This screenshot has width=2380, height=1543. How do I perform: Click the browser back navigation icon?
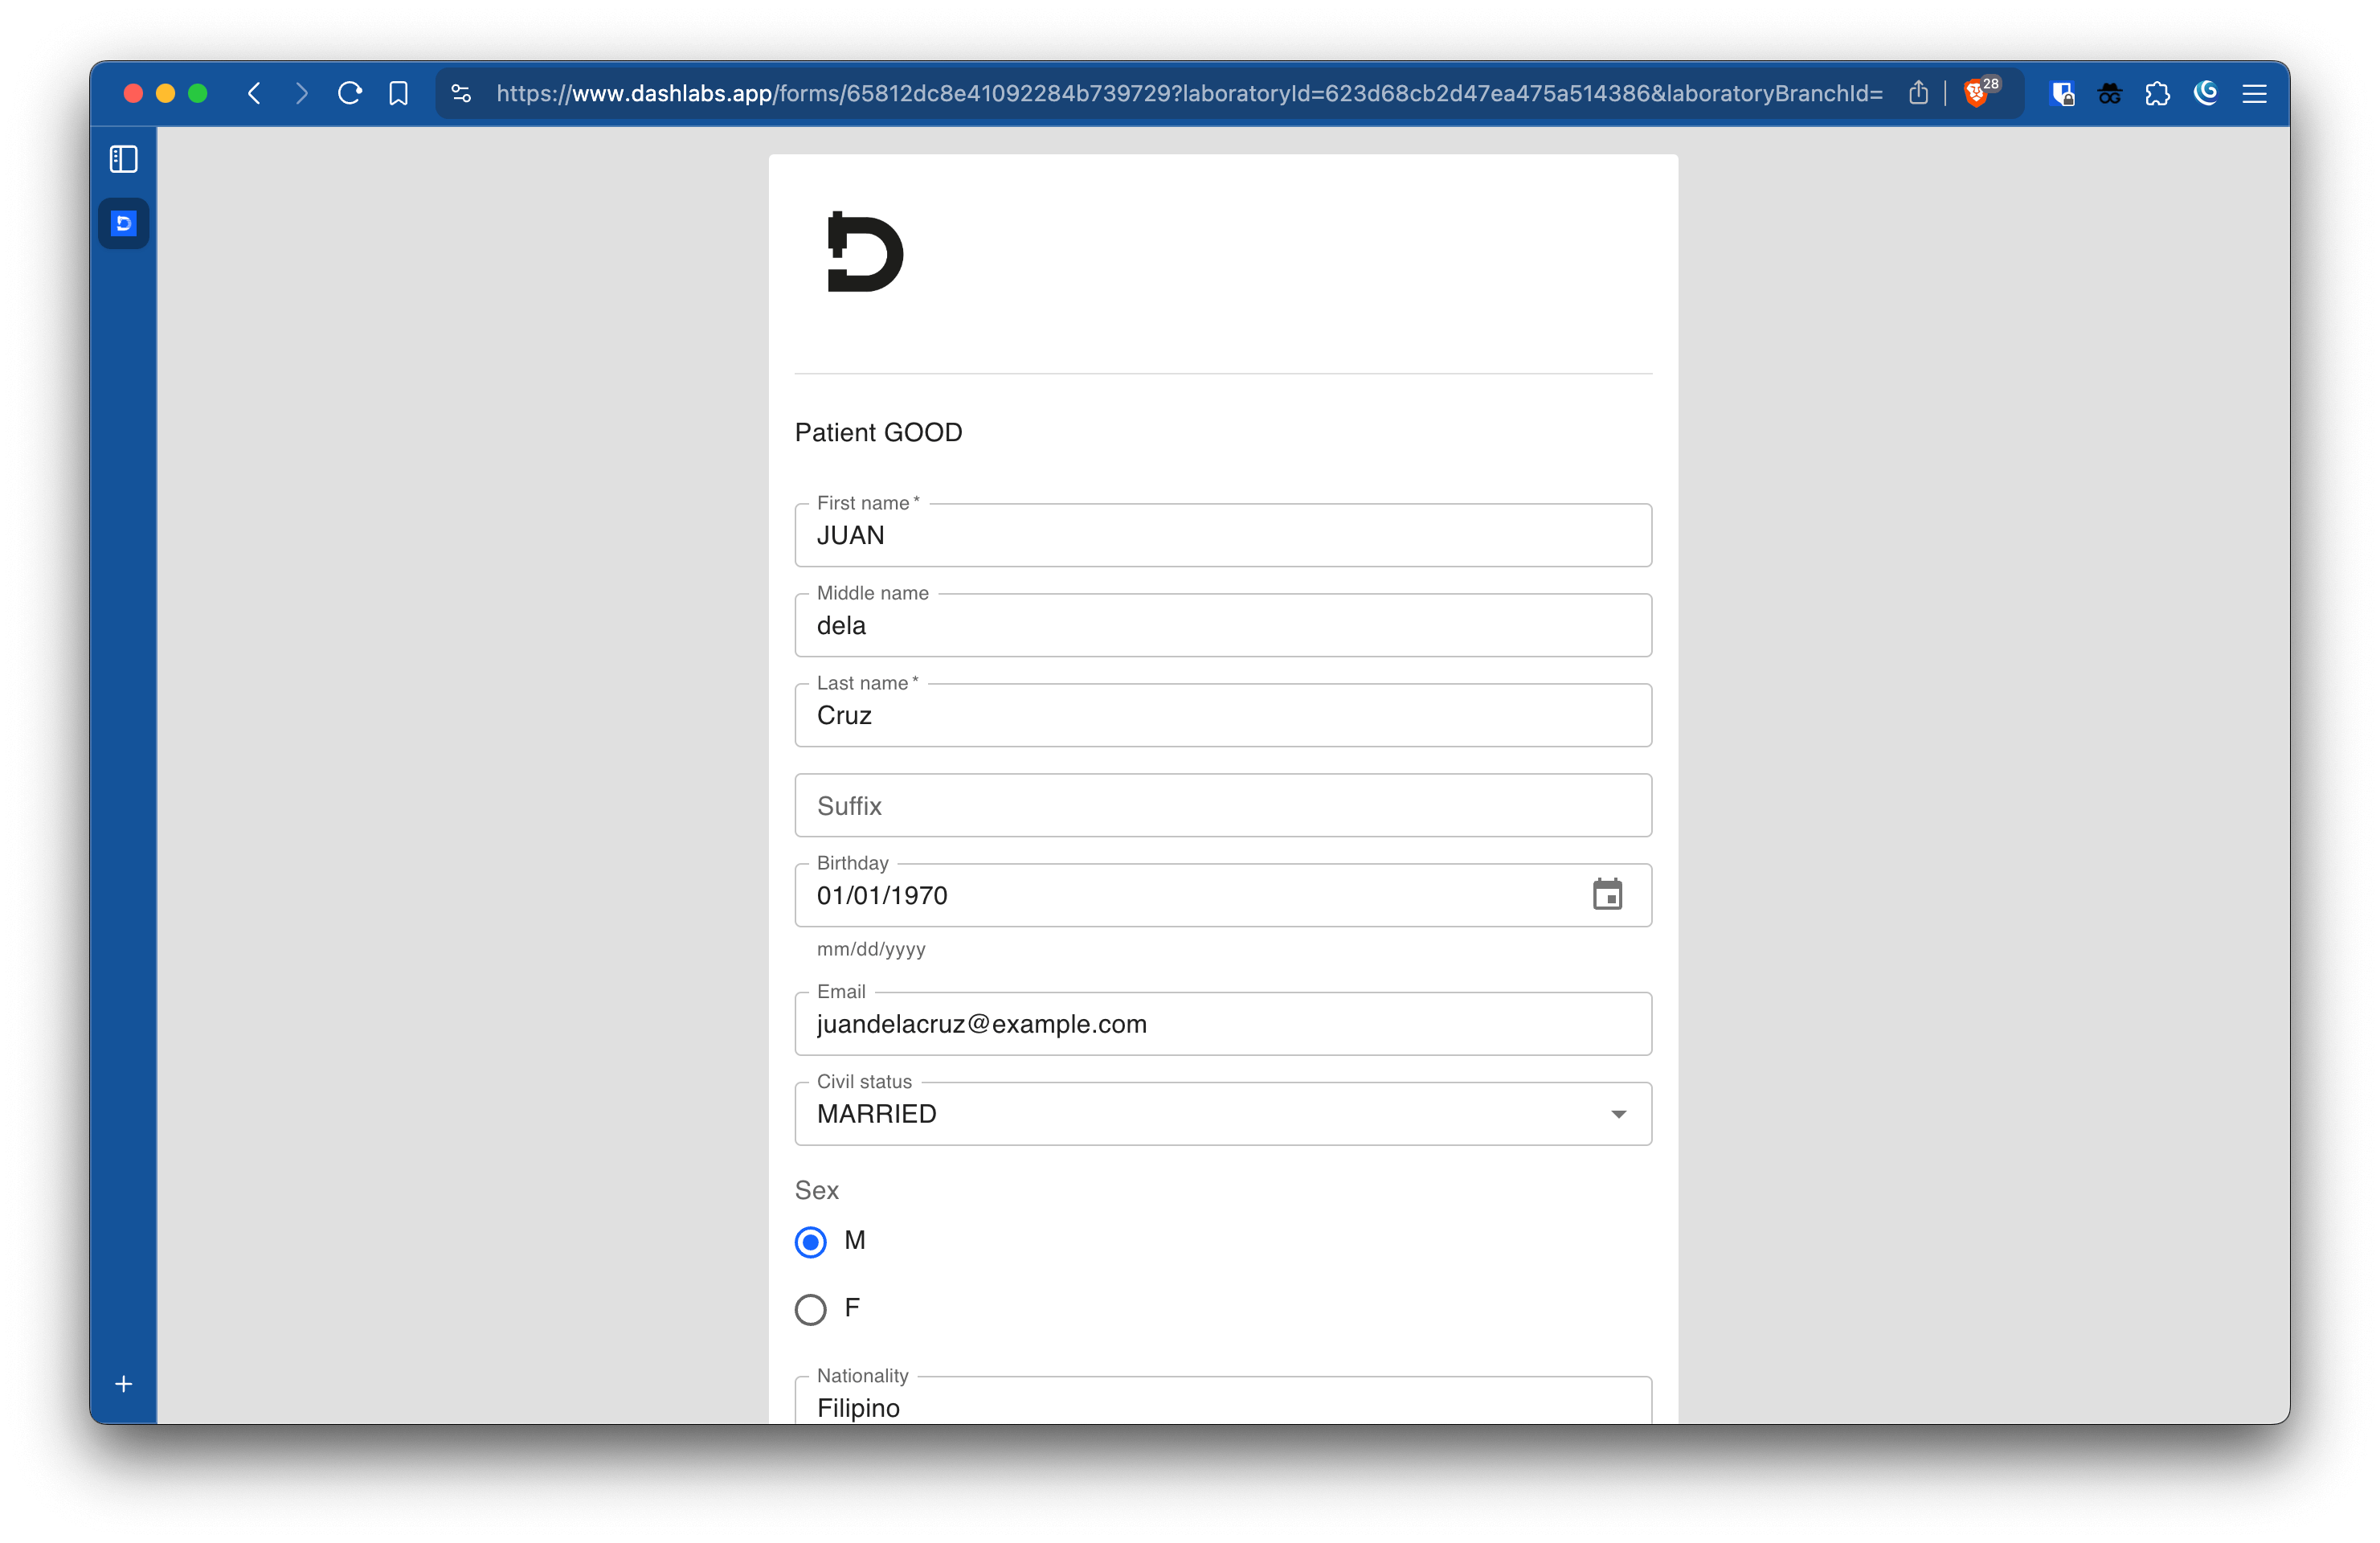(x=255, y=96)
